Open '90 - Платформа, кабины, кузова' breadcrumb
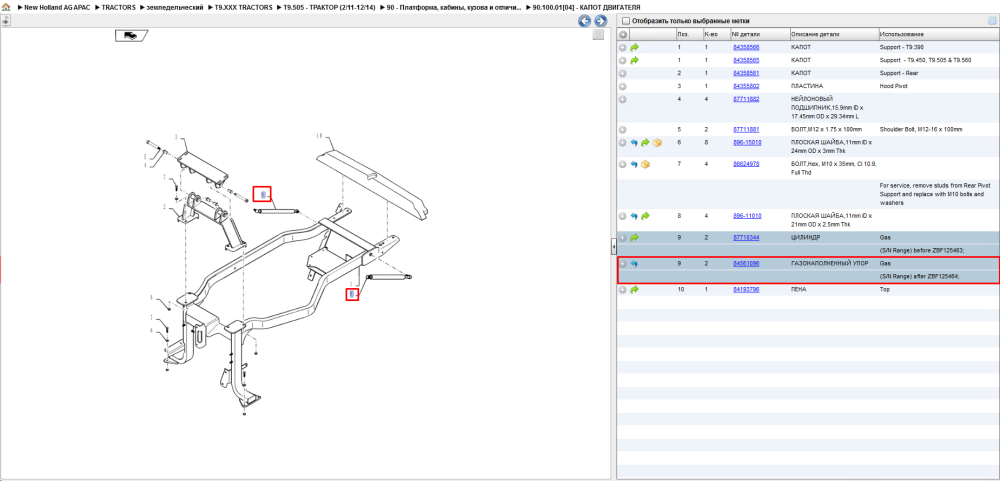 455,7
